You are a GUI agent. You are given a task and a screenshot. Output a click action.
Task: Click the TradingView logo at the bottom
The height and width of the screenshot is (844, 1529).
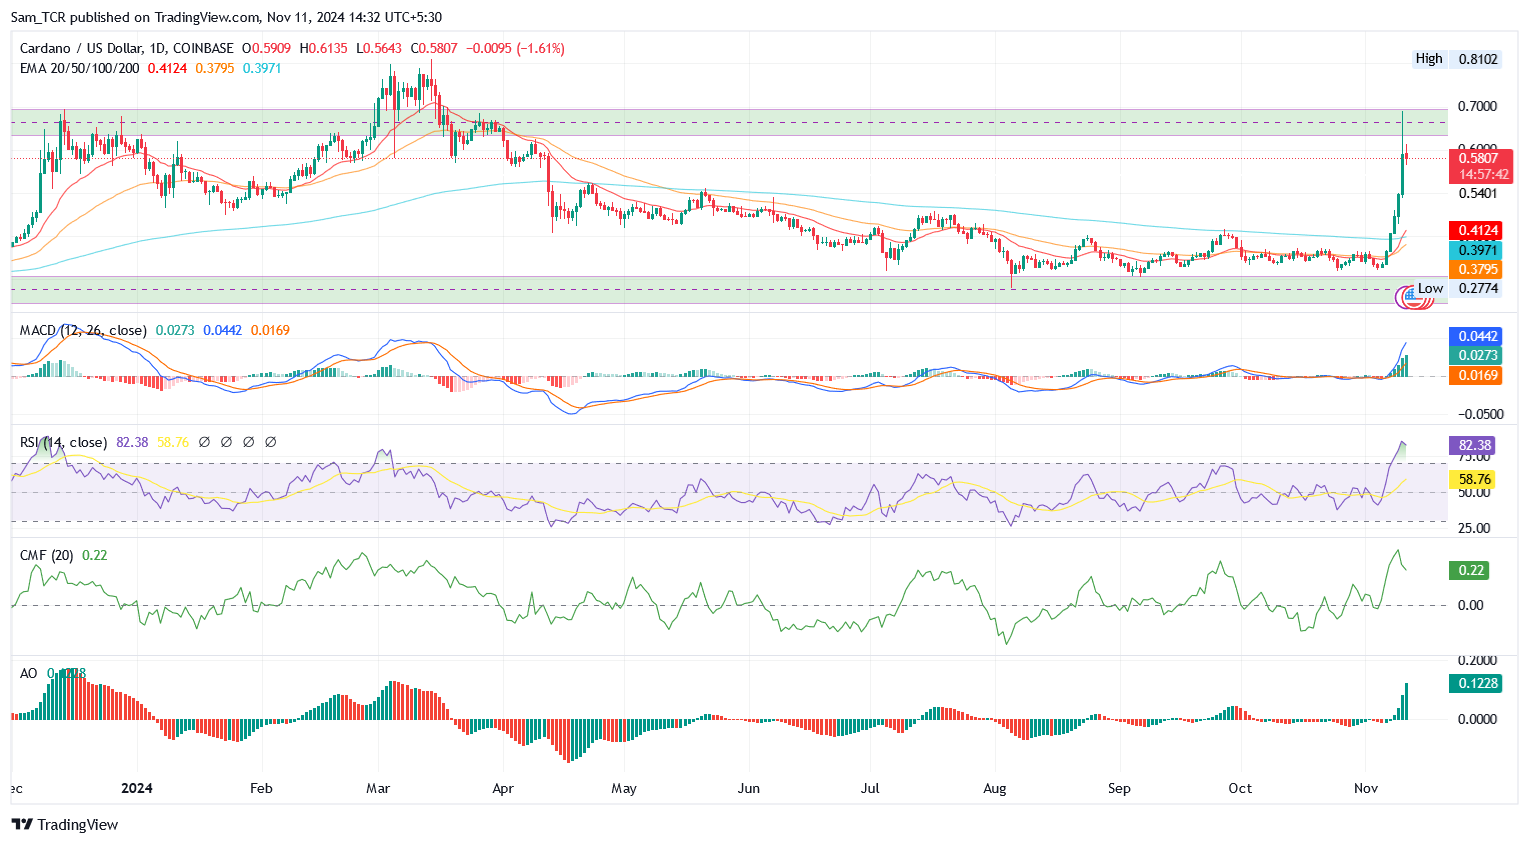pyautogui.click(x=64, y=824)
